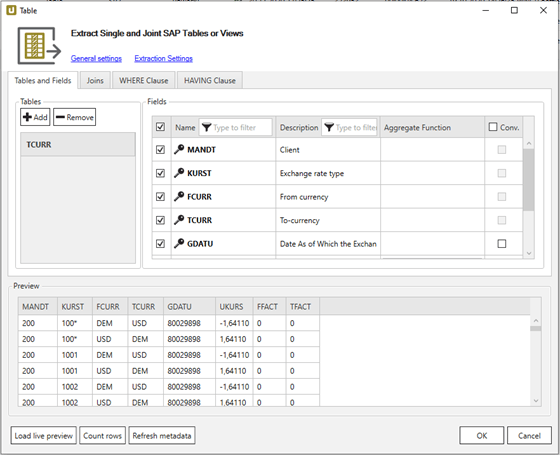Uncheck the TCURR field checkbox

tap(160, 220)
